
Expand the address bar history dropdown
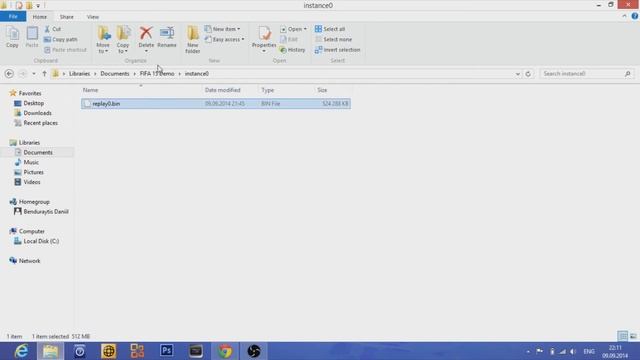point(518,74)
